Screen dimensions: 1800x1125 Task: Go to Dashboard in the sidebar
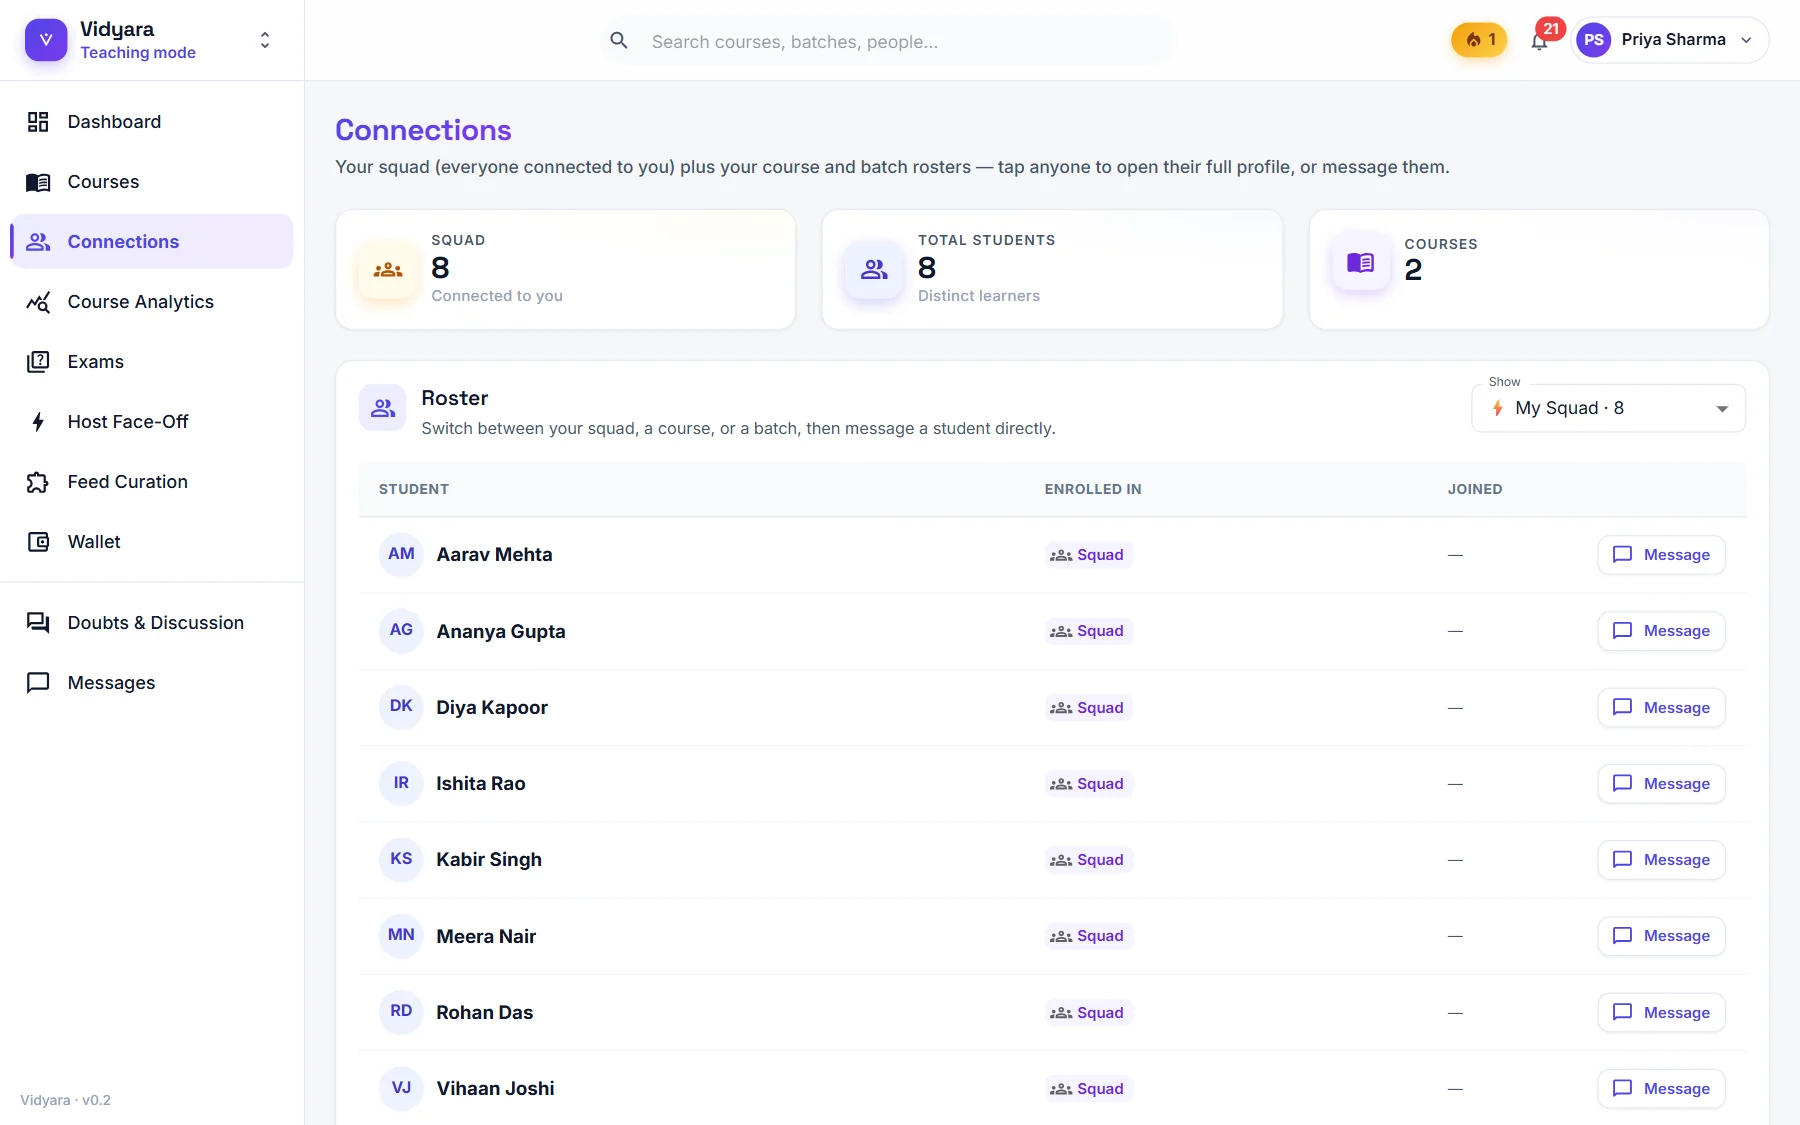[x=152, y=122]
